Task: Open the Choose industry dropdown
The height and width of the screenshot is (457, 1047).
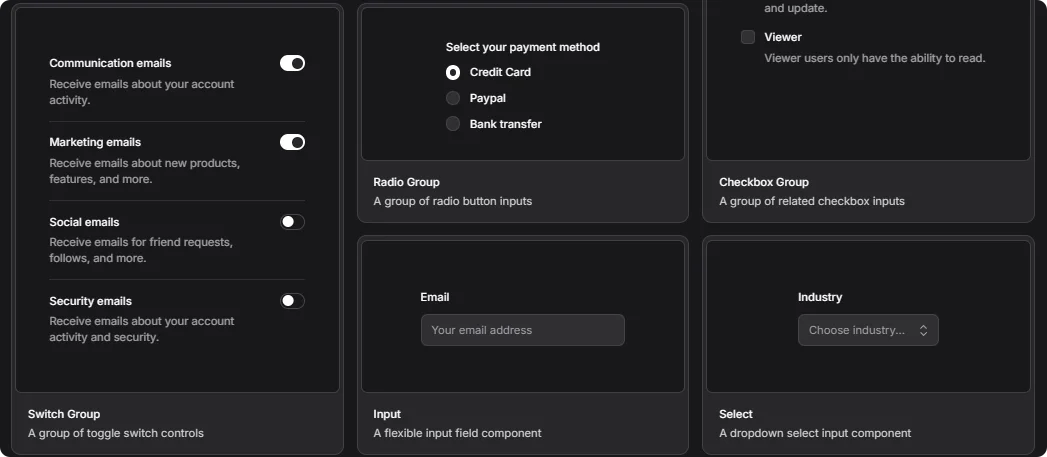Action: click(x=868, y=330)
